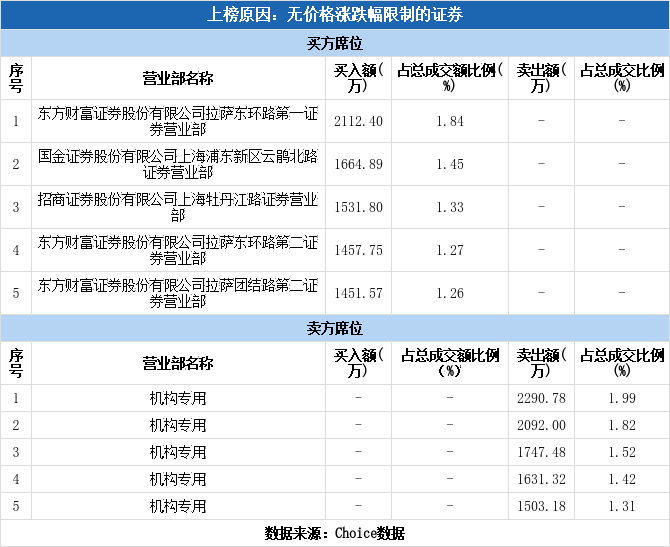Click buy percentage 1.84
The image size is (670, 547).
(x=450, y=121)
